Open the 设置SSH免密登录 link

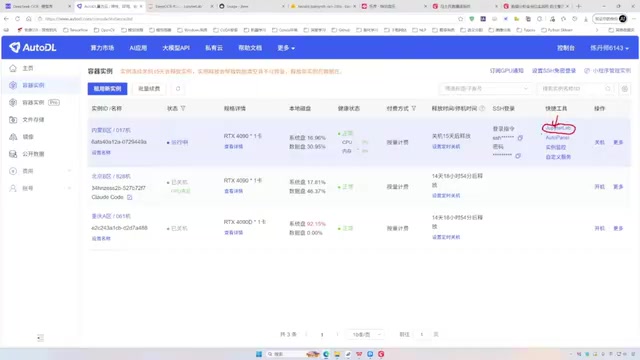tap(553, 71)
